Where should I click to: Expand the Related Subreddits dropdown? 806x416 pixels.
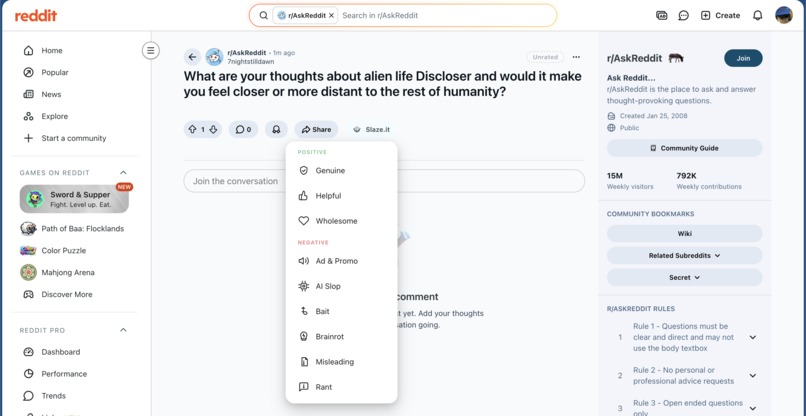(x=685, y=256)
